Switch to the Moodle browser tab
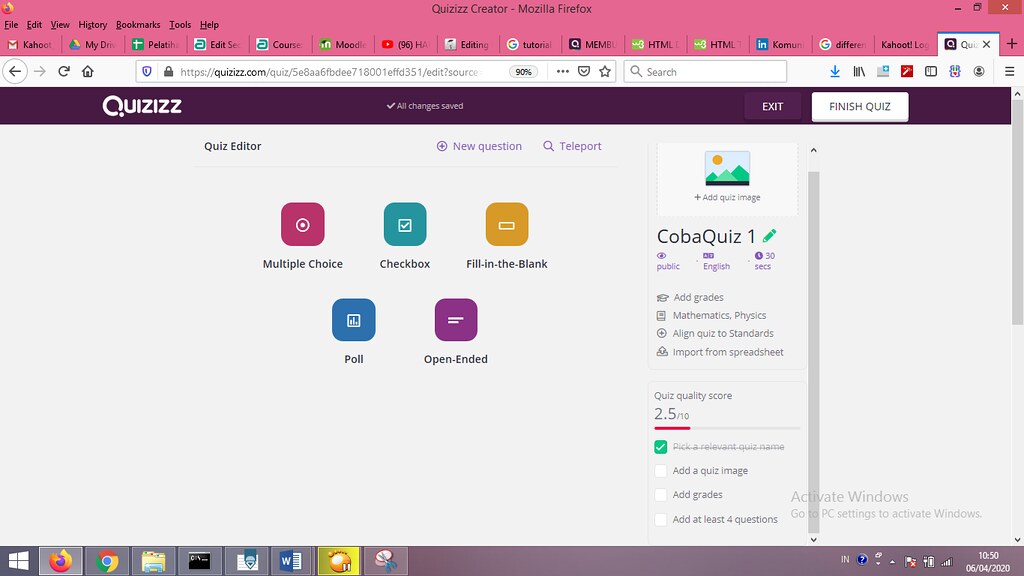1024x576 pixels. tap(344, 44)
